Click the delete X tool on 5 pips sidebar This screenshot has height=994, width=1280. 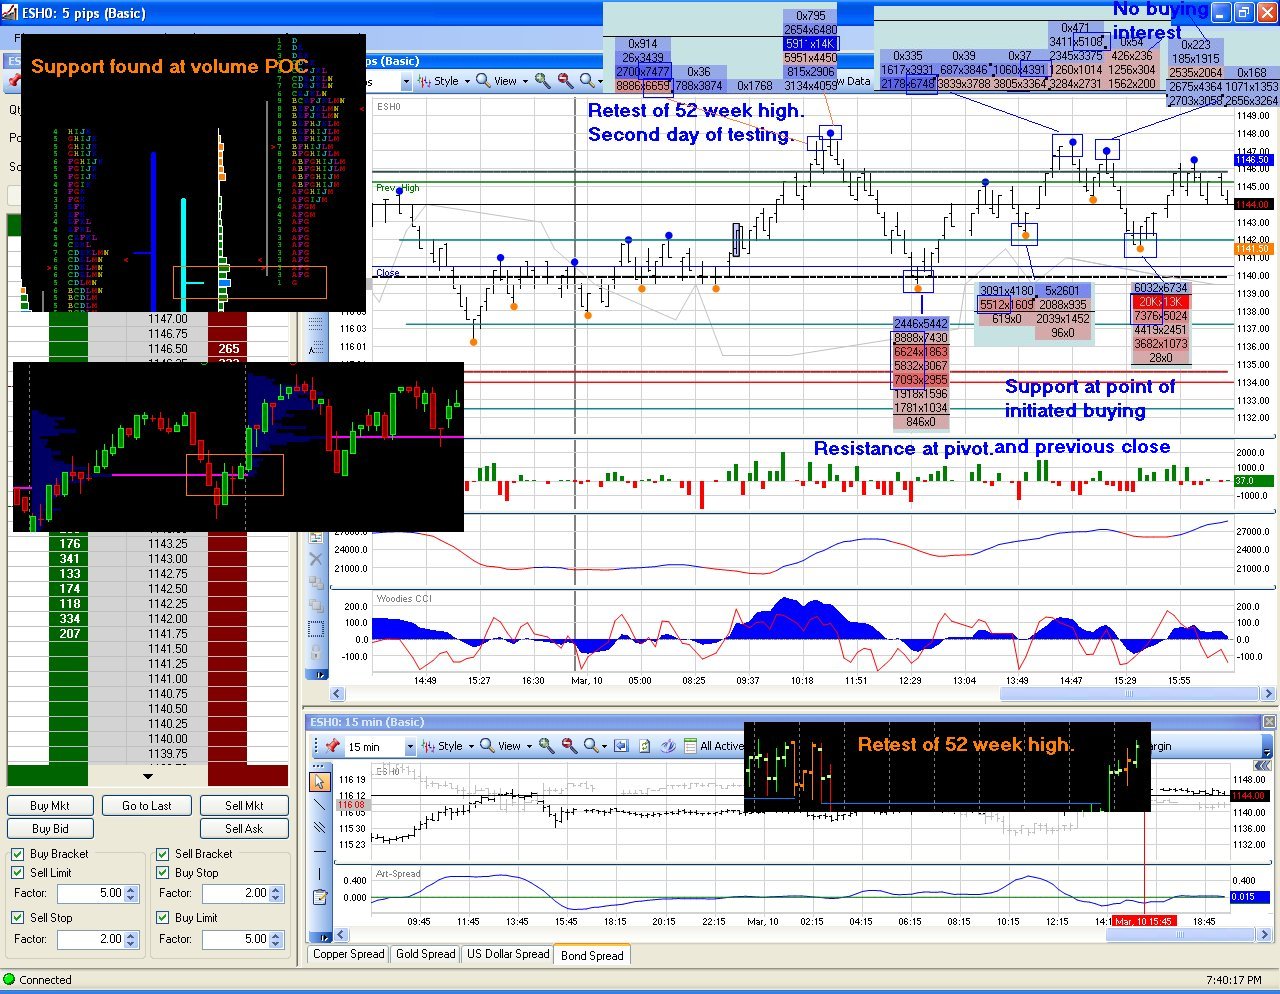(316, 559)
